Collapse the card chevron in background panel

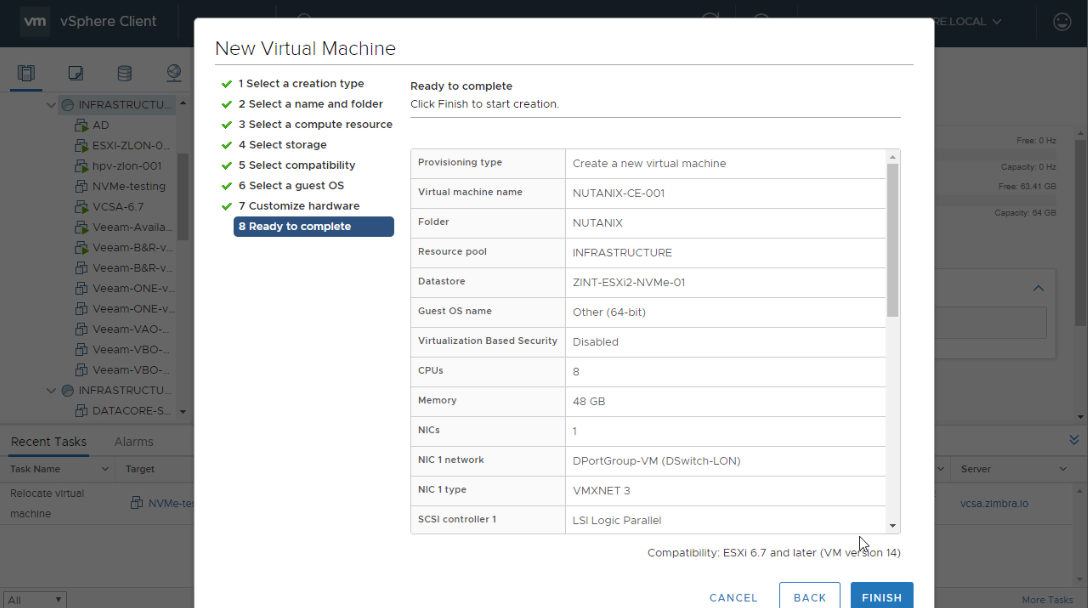coord(1038,288)
